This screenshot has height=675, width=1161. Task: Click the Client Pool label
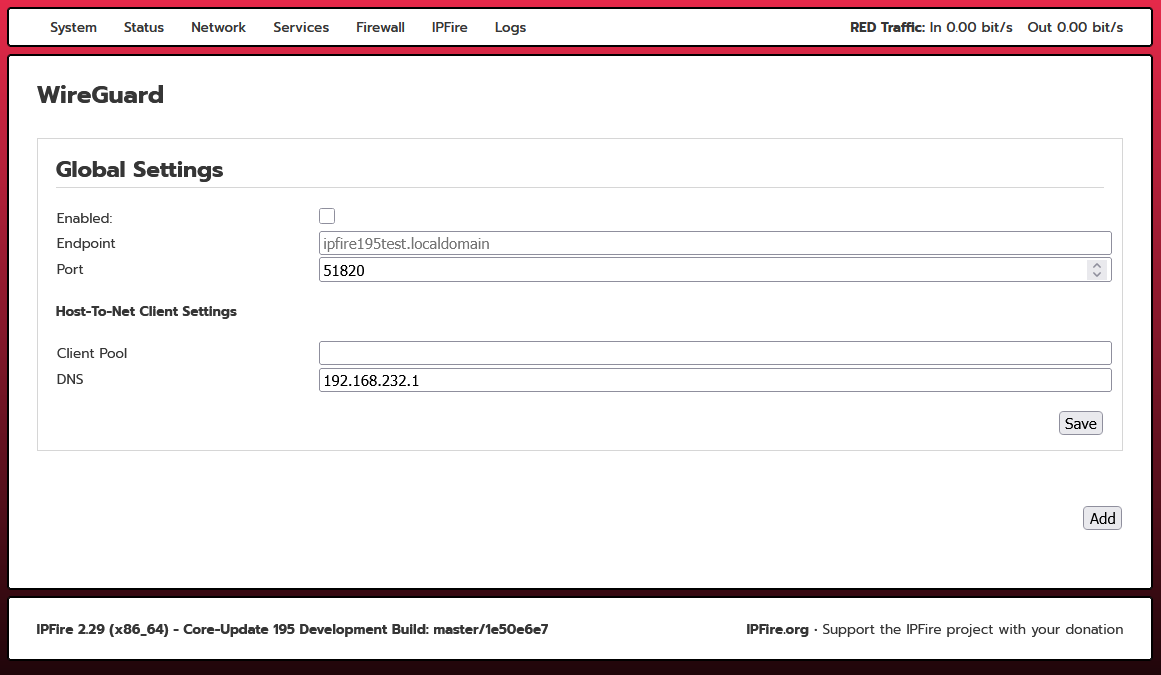click(x=92, y=353)
